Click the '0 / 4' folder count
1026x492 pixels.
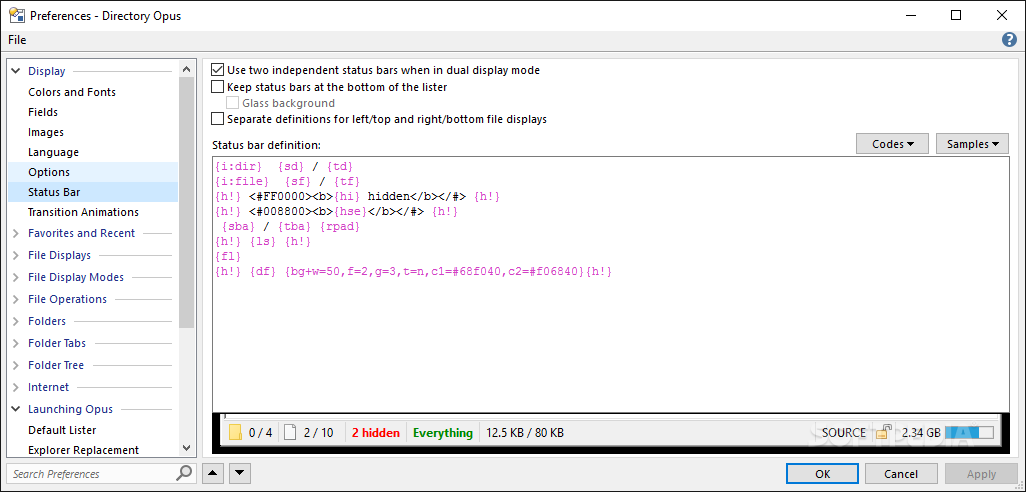(x=260, y=432)
